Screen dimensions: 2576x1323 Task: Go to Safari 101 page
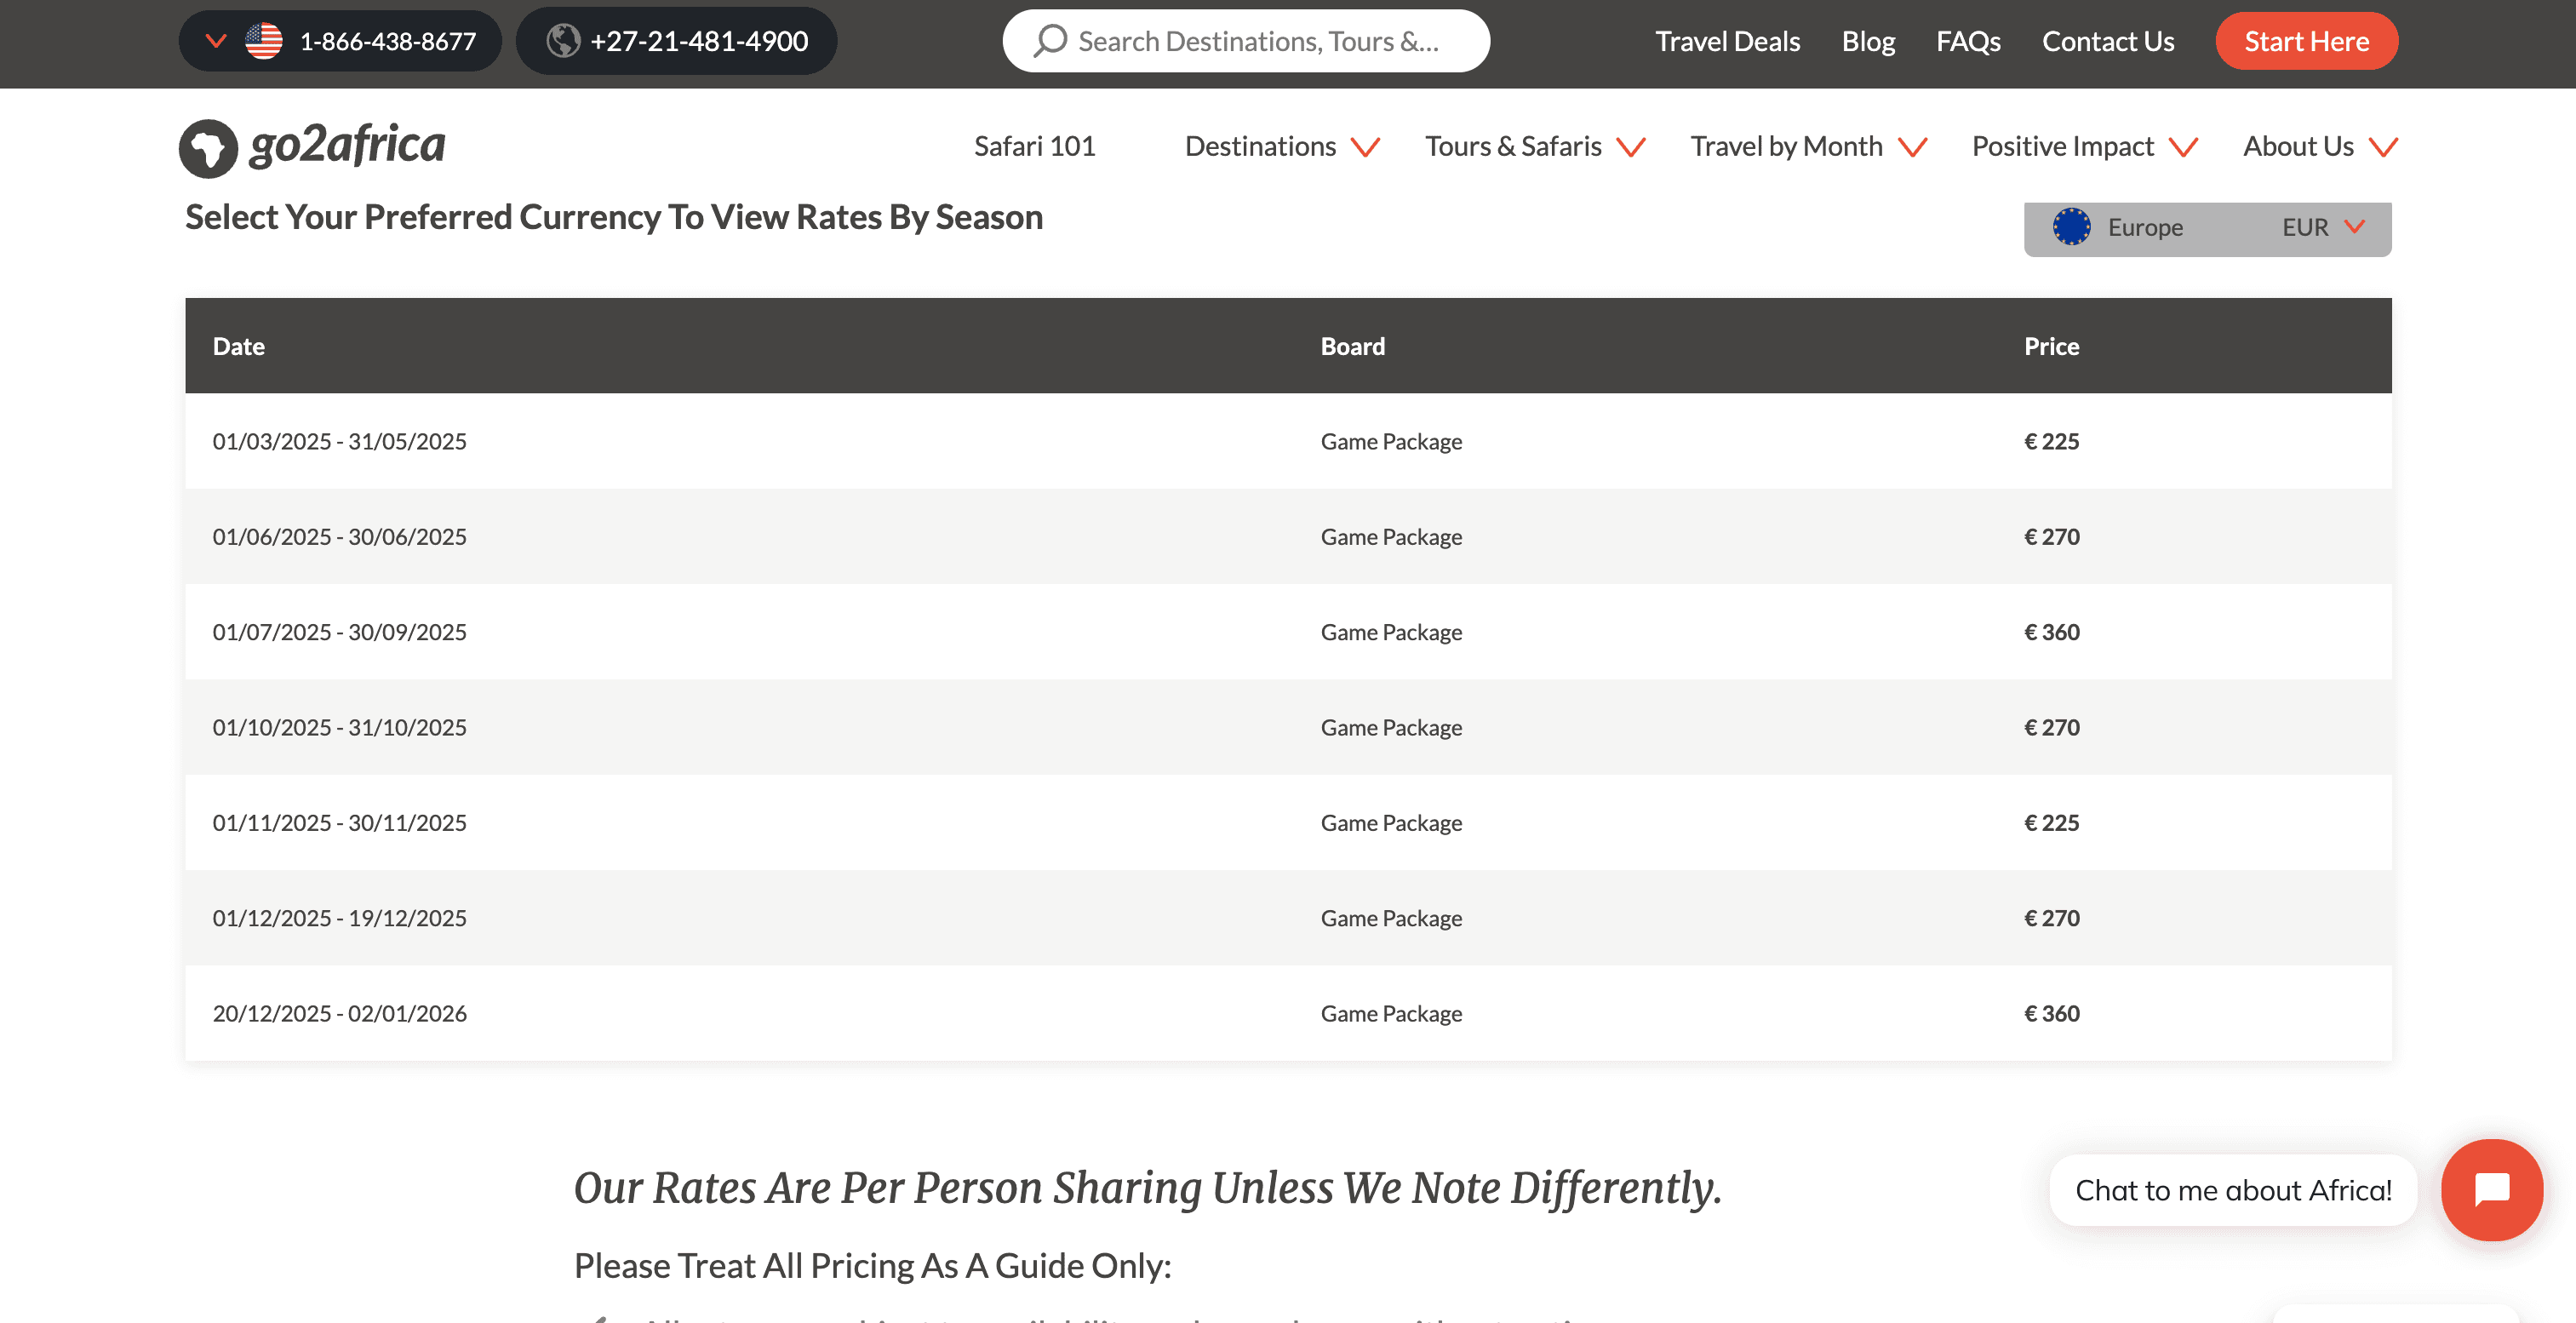[1034, 147]
